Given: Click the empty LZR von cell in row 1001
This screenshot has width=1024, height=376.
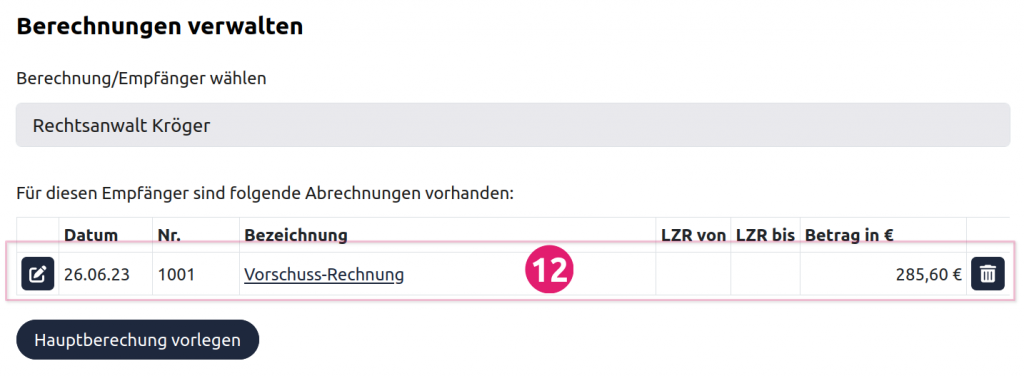Looking at the screenshot, I should (693, 274).
